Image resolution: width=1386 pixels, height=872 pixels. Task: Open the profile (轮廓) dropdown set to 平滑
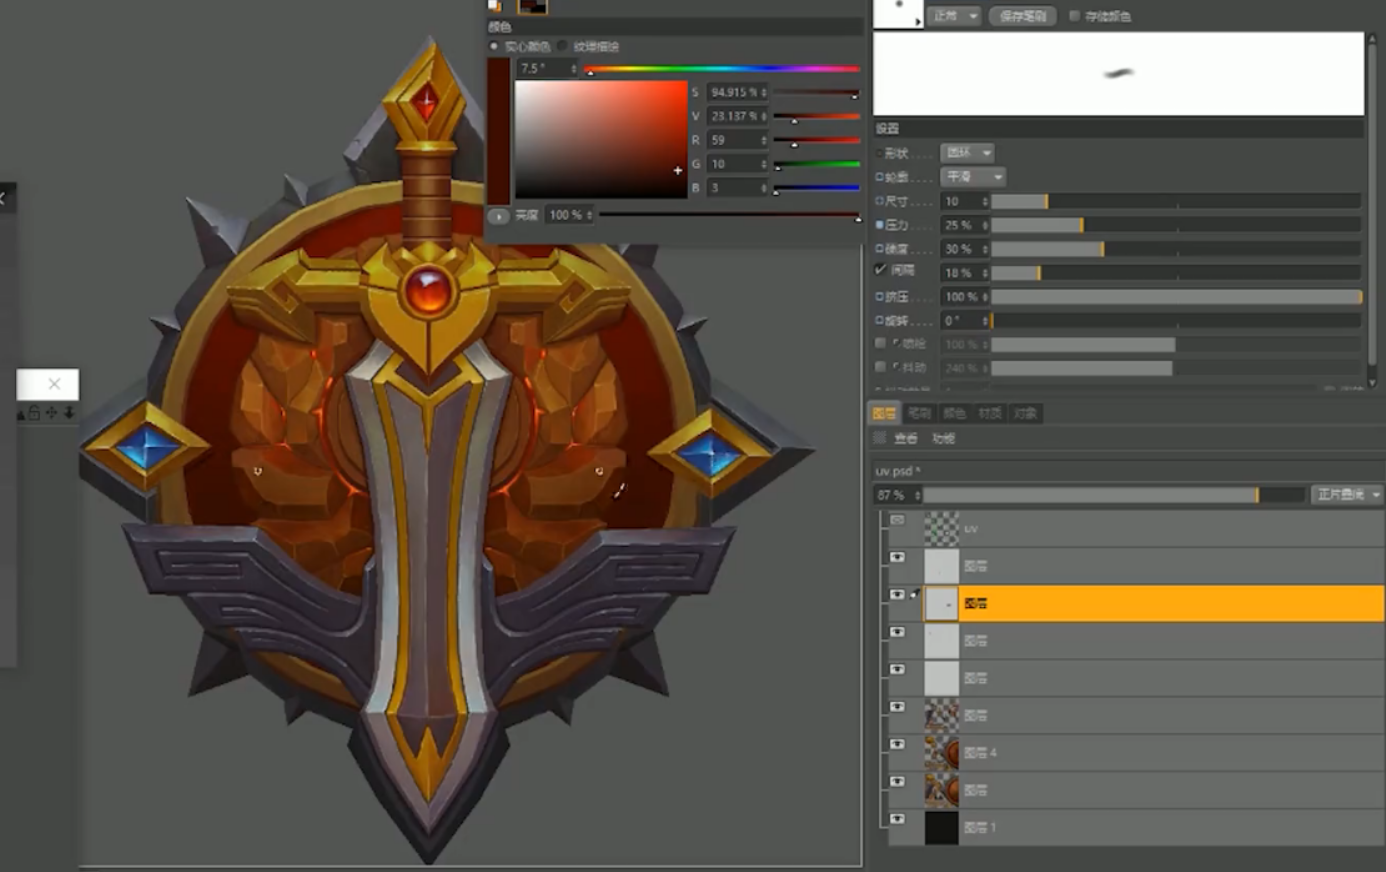click(x=972, y=177)
